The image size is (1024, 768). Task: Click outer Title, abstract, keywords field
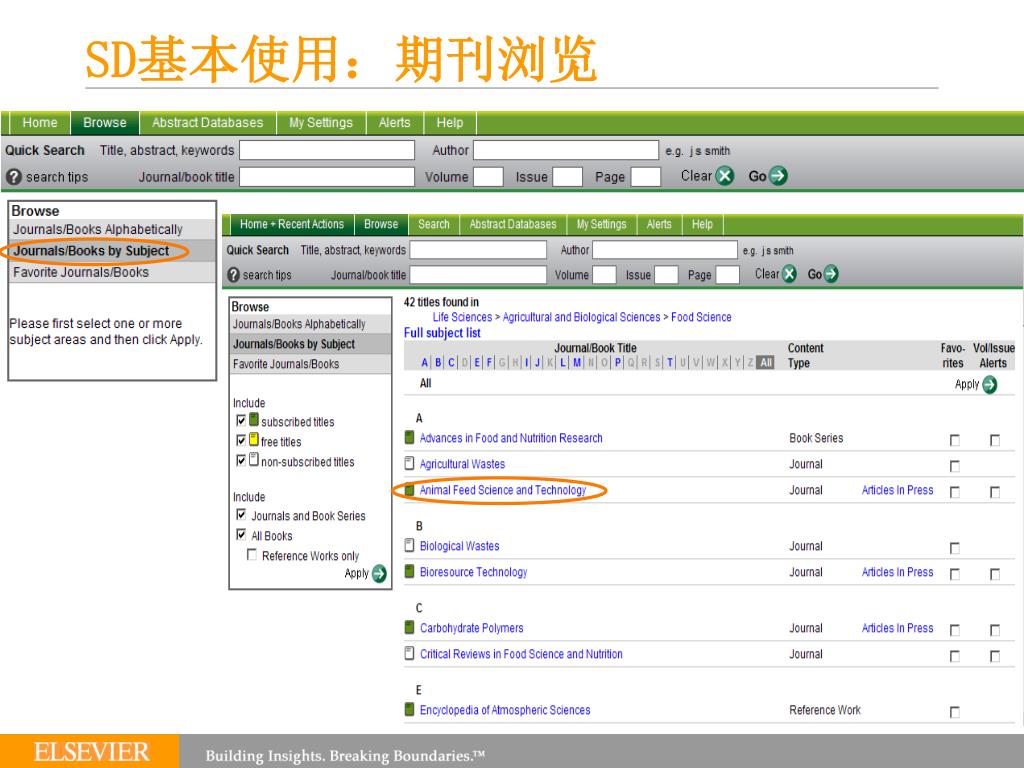[x=327, y=150]
